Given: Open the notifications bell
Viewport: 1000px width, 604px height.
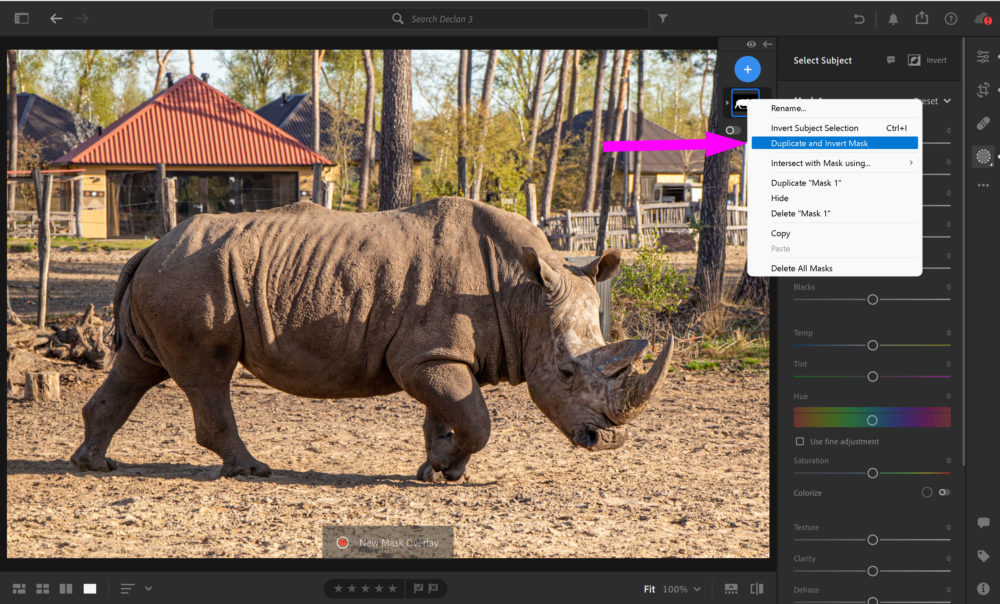Looking at the screenshot, I should (893, 18).
